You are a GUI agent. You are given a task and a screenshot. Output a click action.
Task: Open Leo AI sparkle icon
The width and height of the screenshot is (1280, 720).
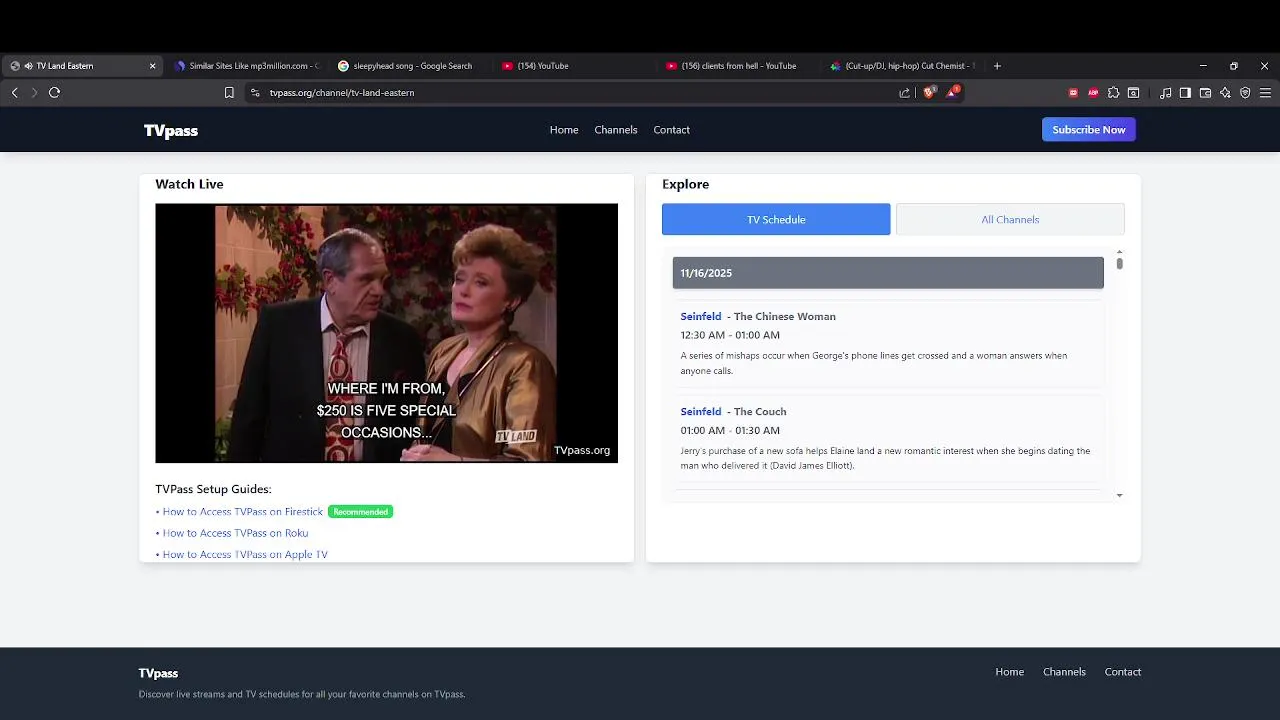coord(1225,92)
